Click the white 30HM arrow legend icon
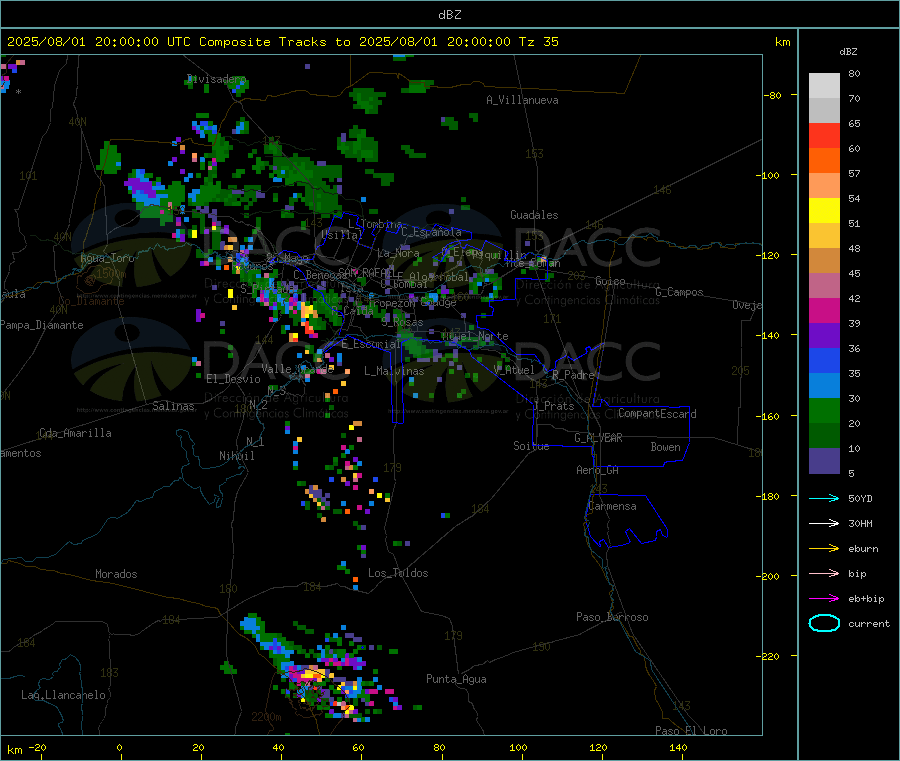 [x=824, y=523]
